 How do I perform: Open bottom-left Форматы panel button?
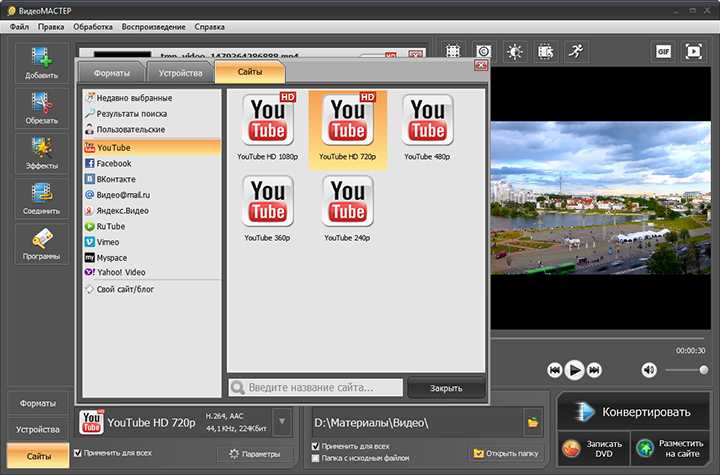[x=38, y=403]
